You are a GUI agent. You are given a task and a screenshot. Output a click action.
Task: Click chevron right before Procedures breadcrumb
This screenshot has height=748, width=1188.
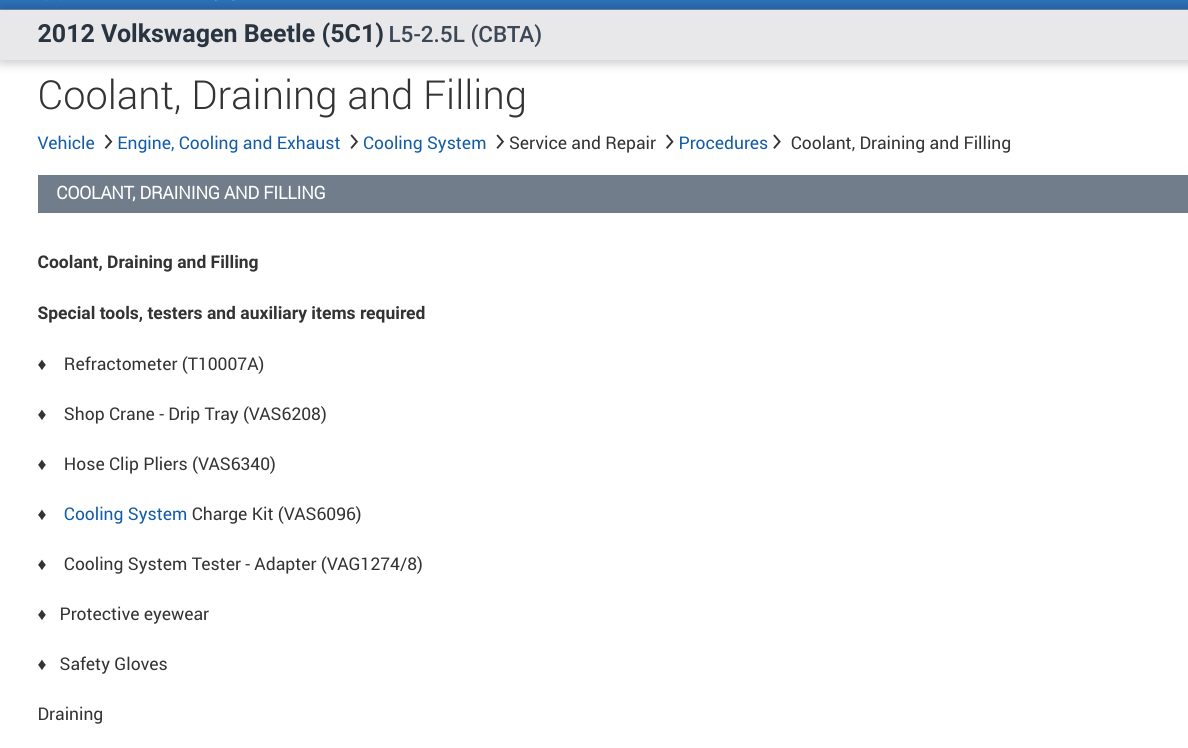669,142
